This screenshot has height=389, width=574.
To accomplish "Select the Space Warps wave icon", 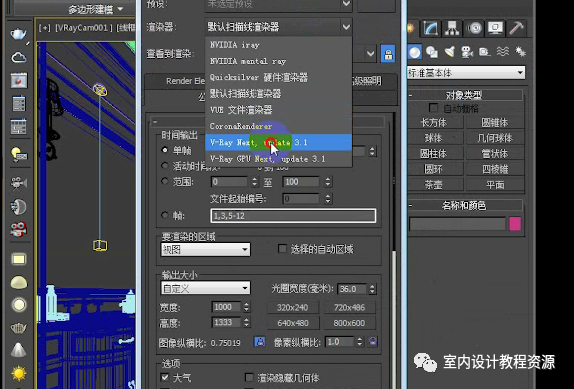I will click(x=503, y=52).
